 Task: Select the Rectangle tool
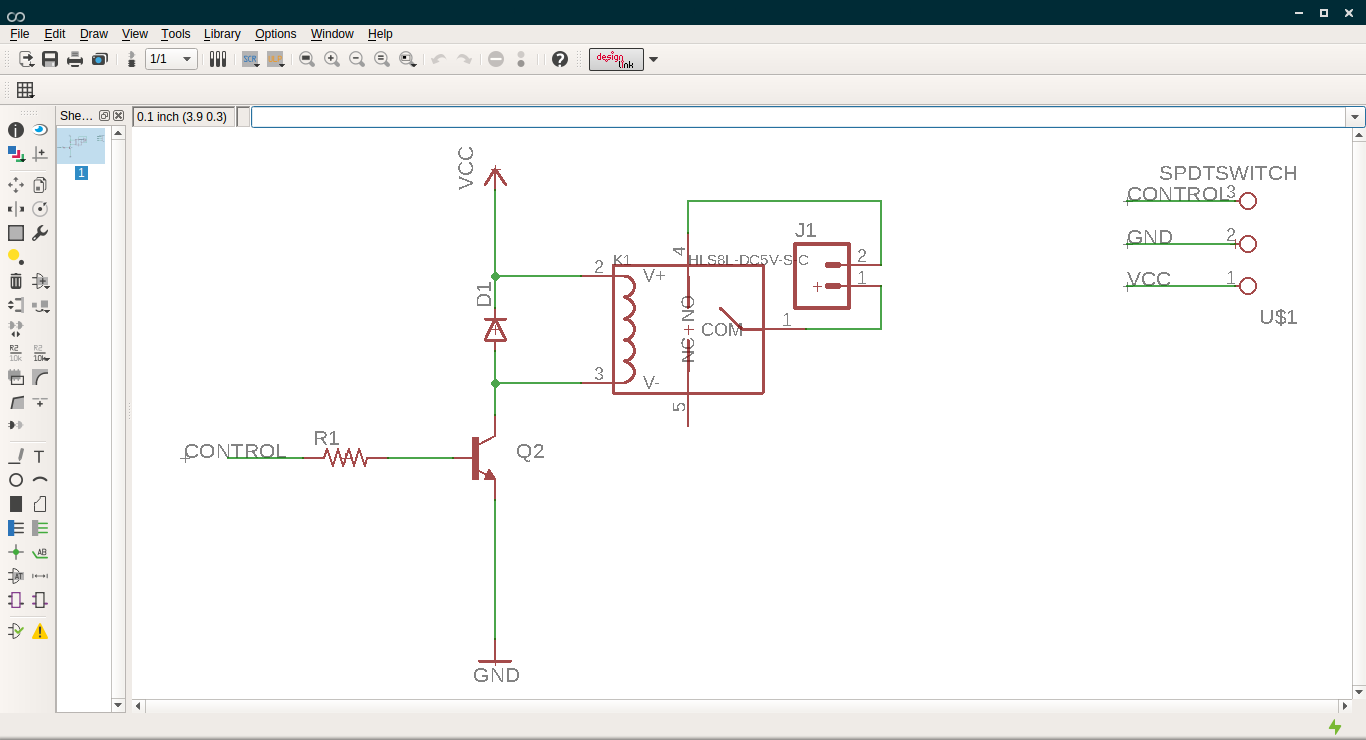[16, 504]
